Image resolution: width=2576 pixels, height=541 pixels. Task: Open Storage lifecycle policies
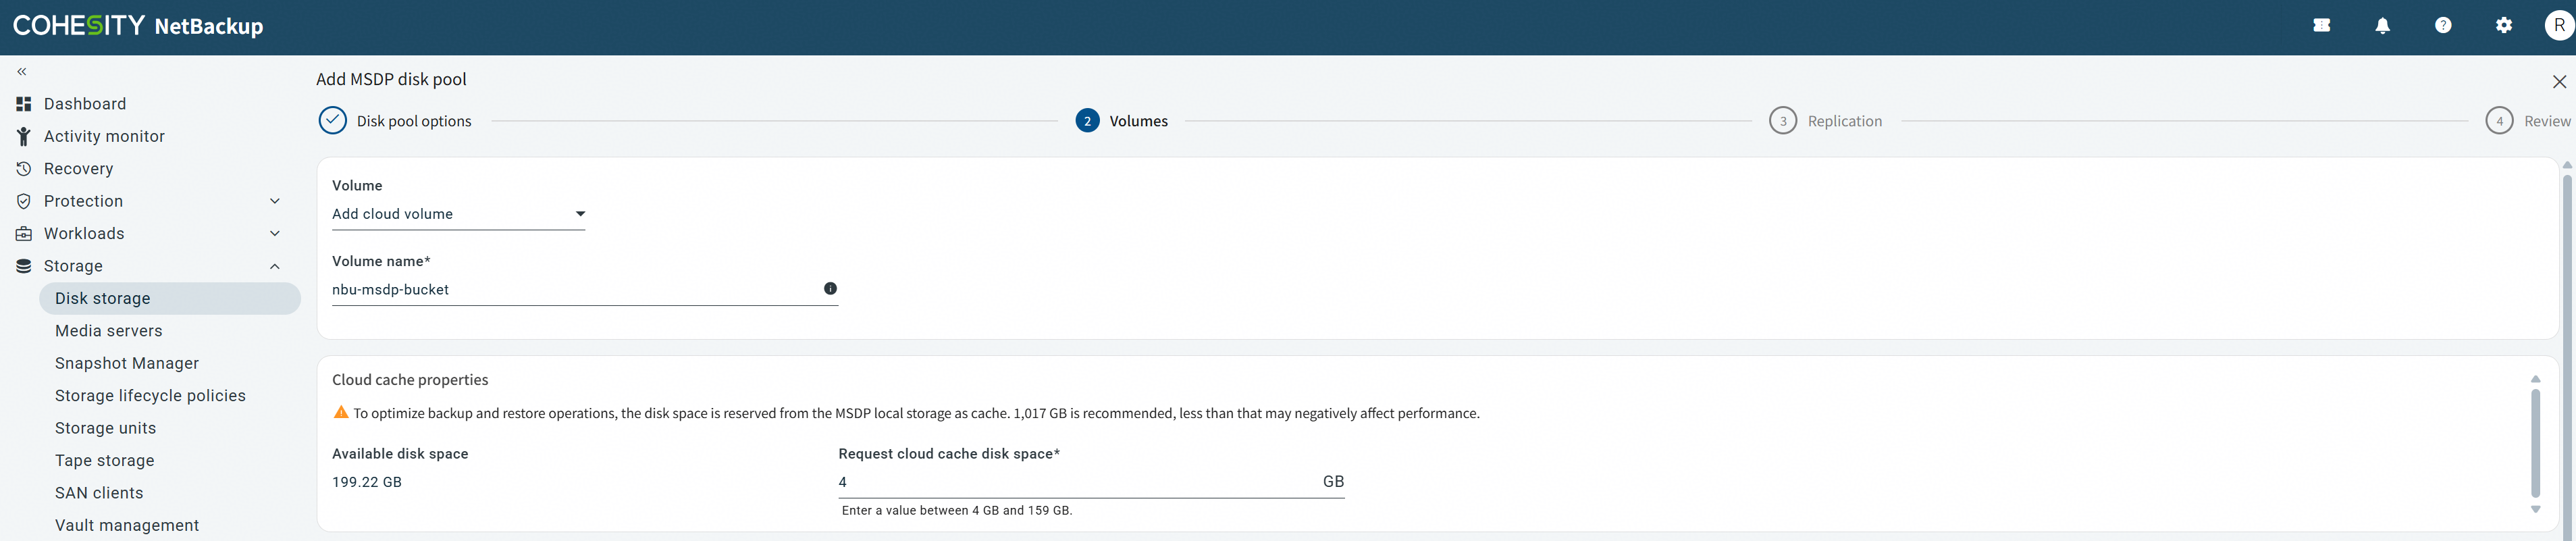(150, 396)
